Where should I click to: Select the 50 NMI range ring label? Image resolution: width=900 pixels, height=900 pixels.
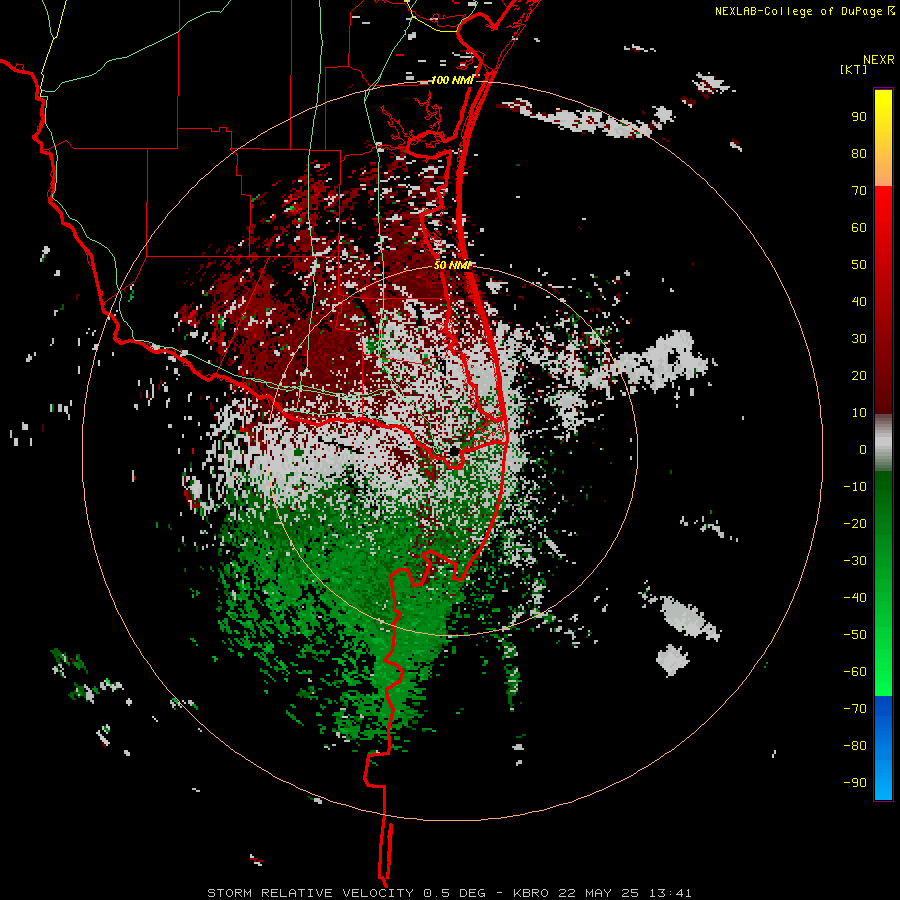pyautogui.click(x=452, y=265)
